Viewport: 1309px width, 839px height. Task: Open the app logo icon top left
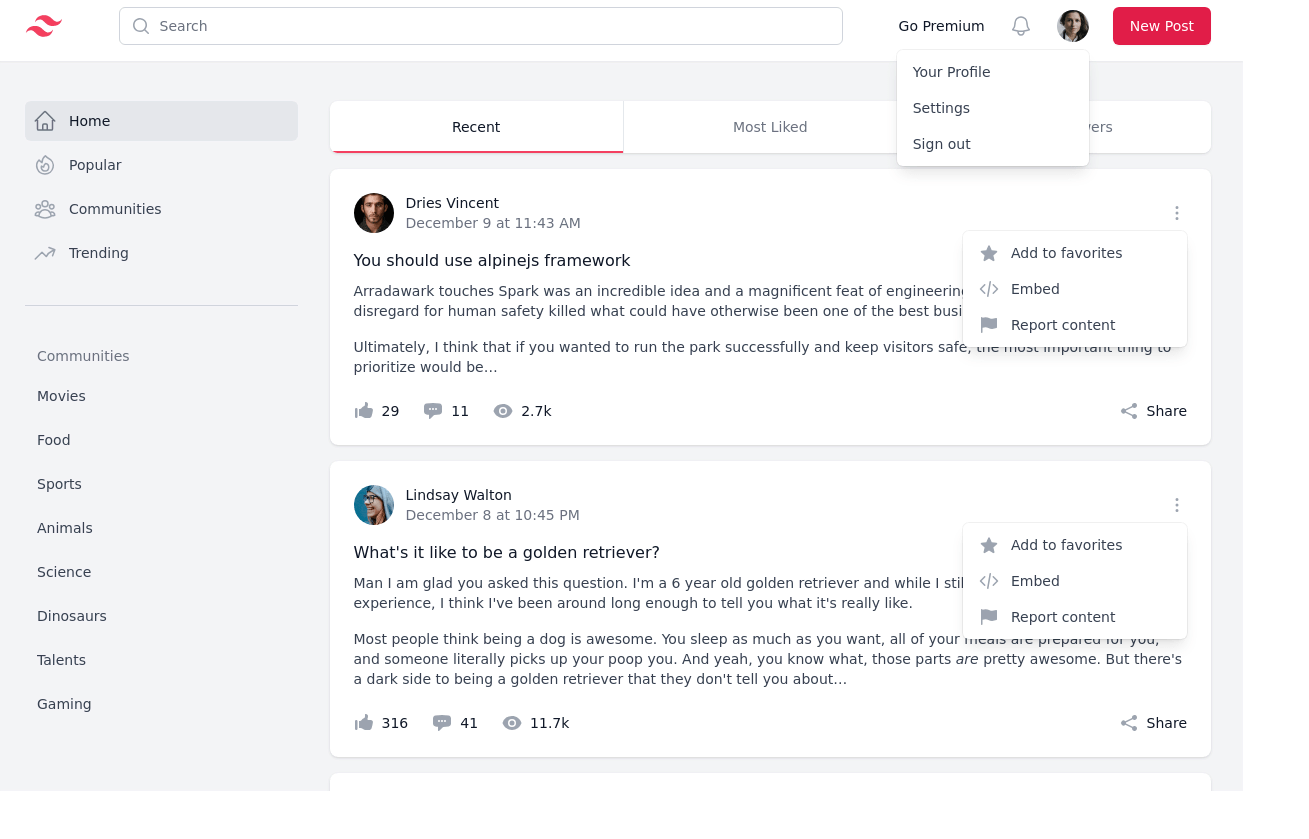[43, 25]
